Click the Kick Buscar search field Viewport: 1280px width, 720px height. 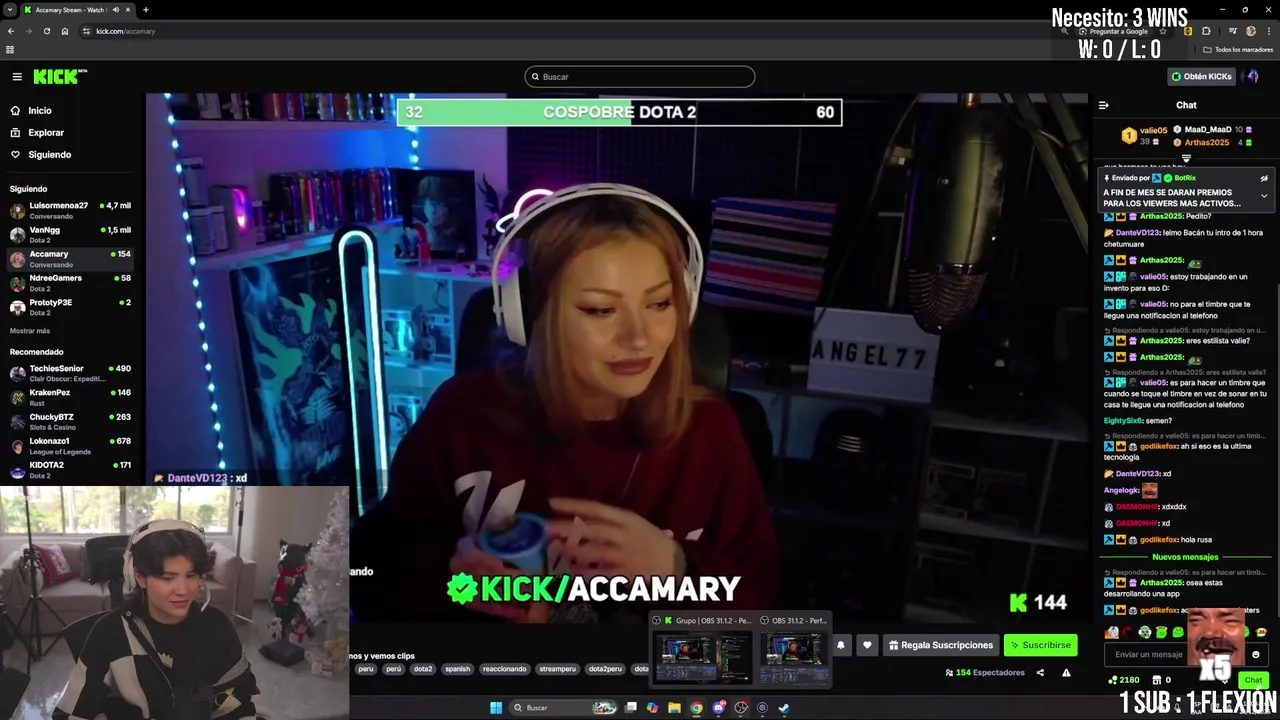[x=640, y=77]
